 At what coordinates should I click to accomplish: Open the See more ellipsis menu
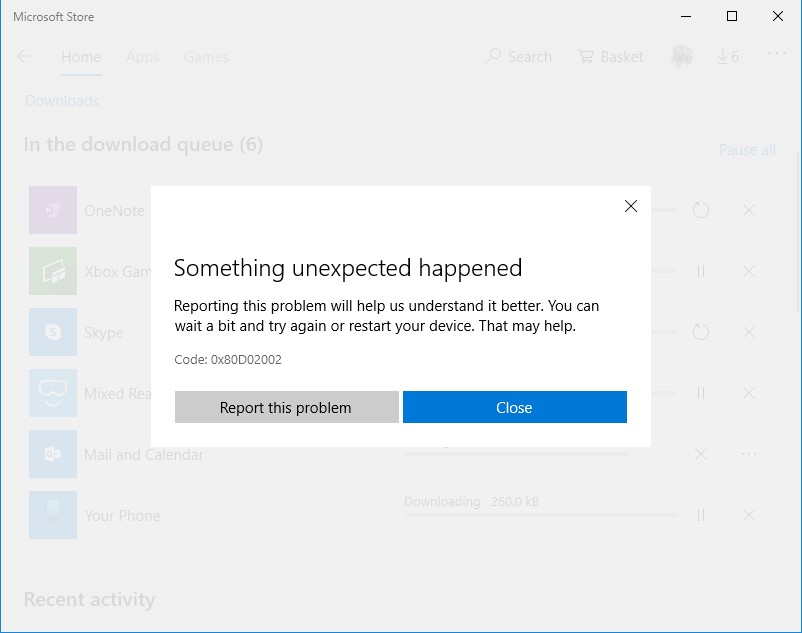776,53
